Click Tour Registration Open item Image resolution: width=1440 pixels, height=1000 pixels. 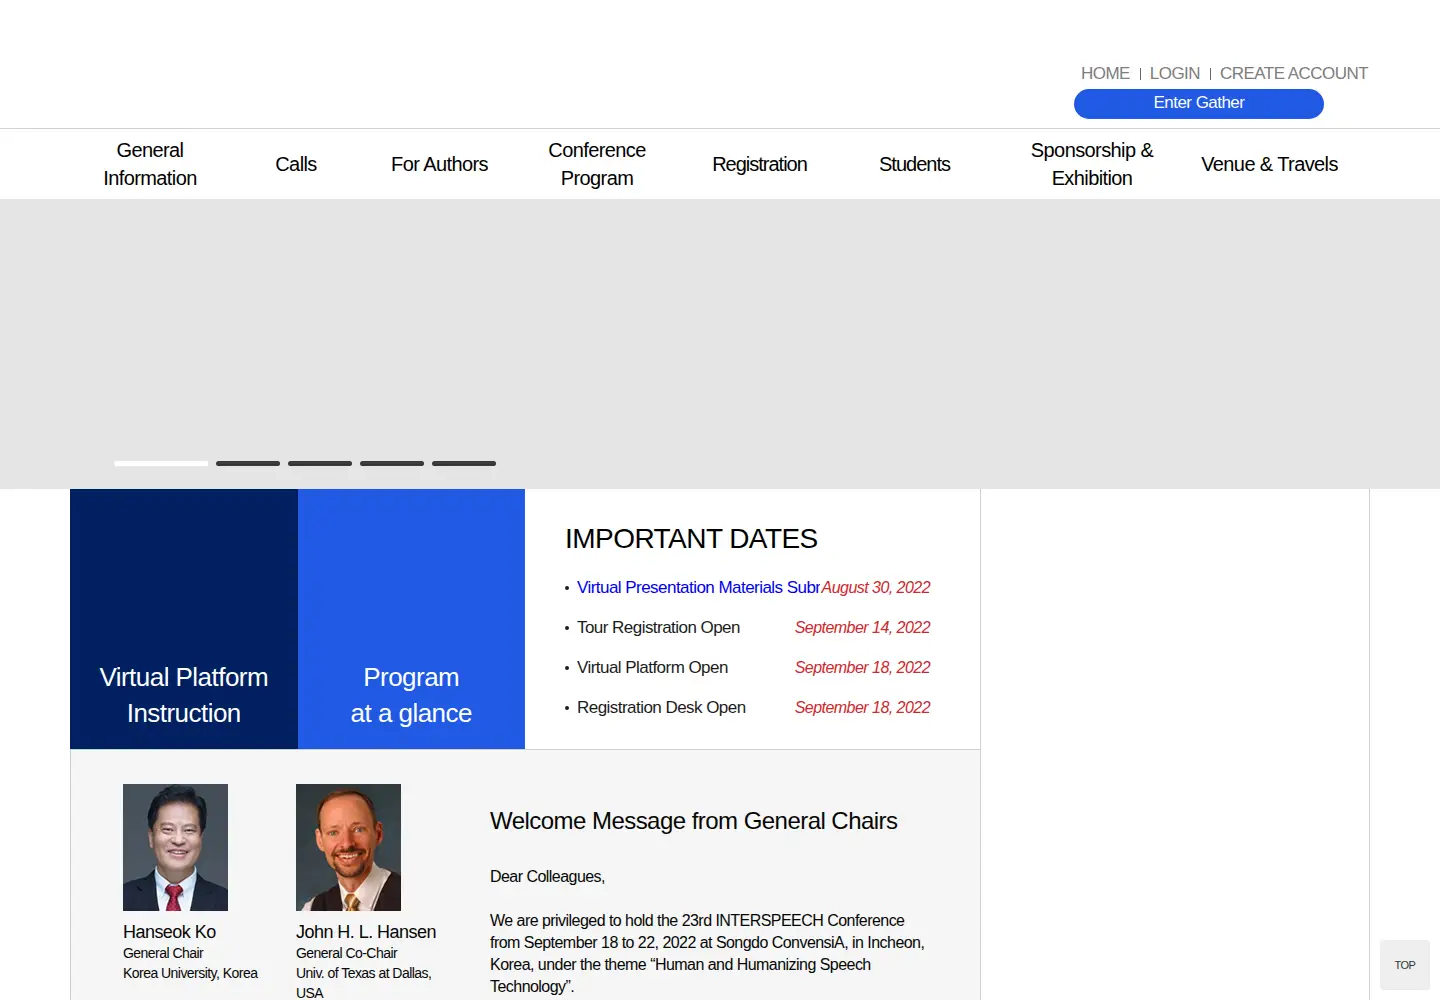coord(658,627)
